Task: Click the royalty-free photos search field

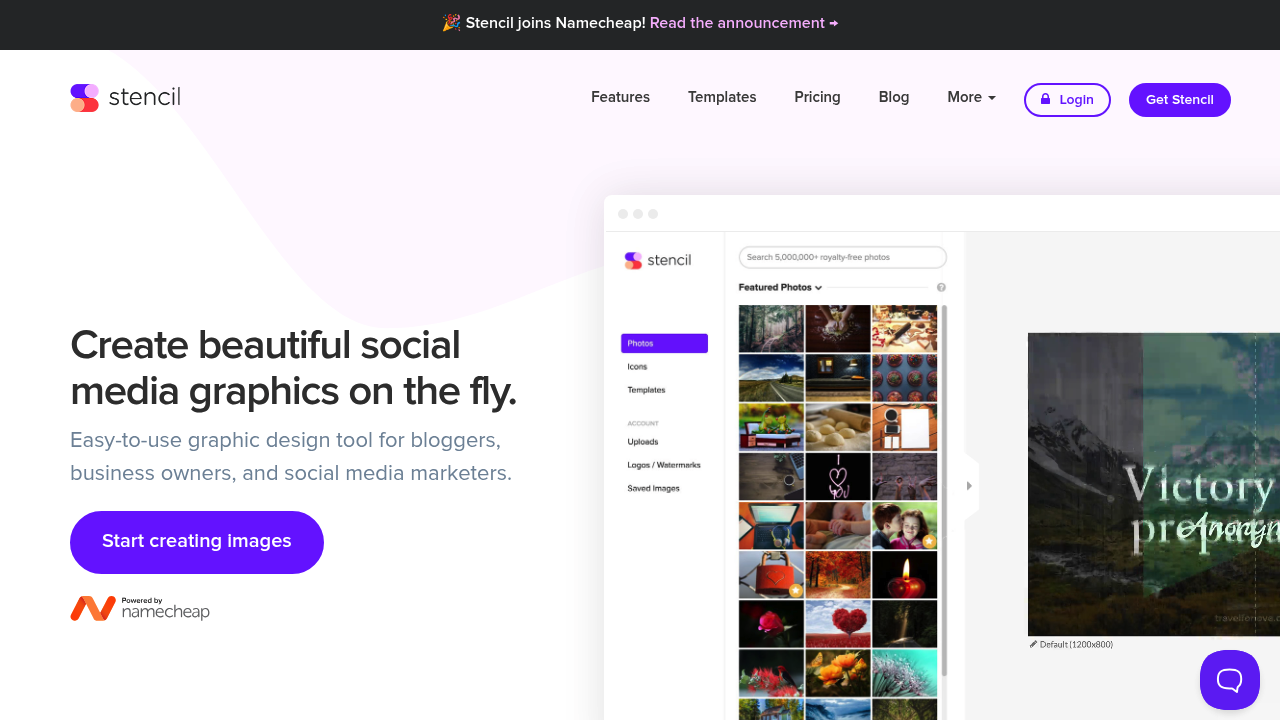Action: tap(842, 258)
